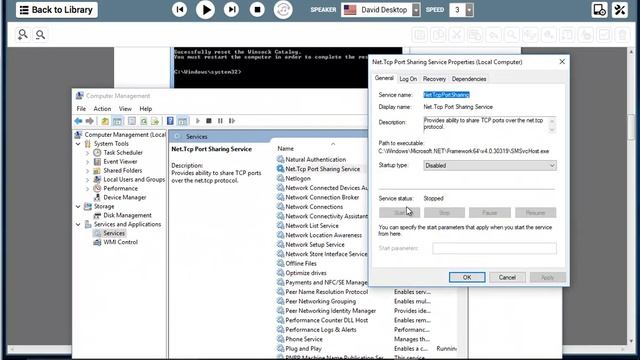Select Network Connection Broker service
The image size is (640, 360).
click(322, 197)
